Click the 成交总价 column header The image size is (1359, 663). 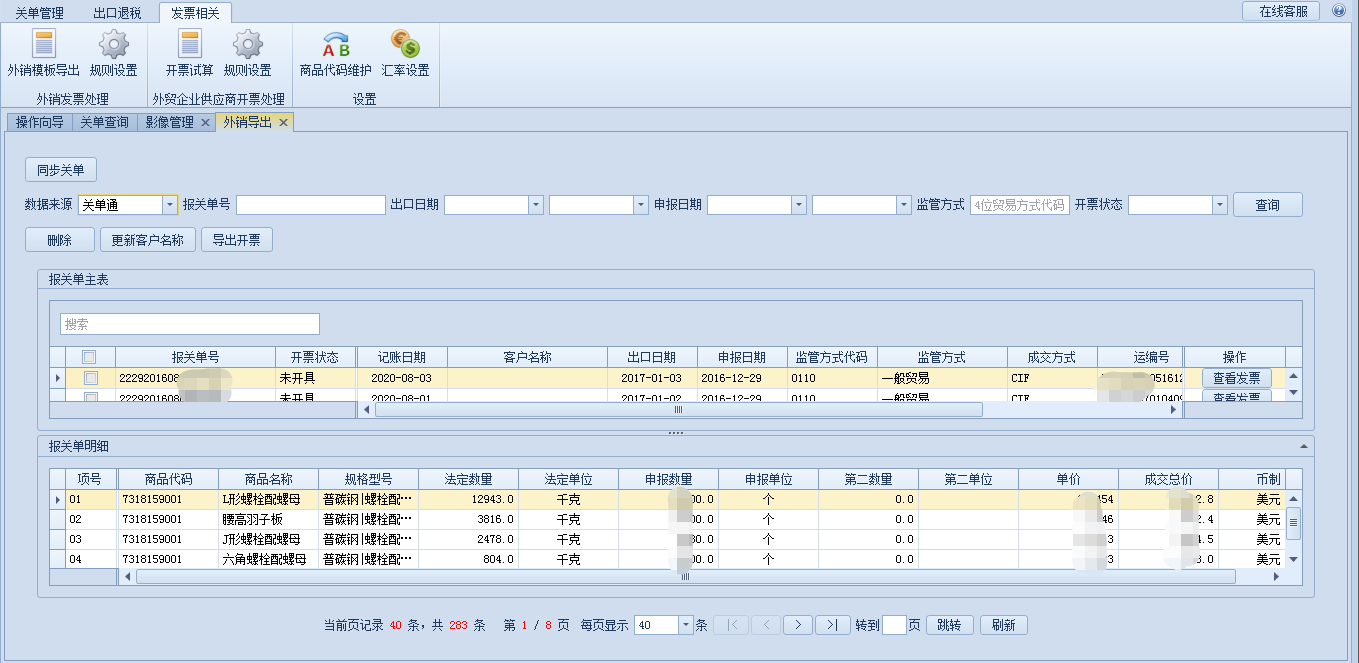point(1168,479)
